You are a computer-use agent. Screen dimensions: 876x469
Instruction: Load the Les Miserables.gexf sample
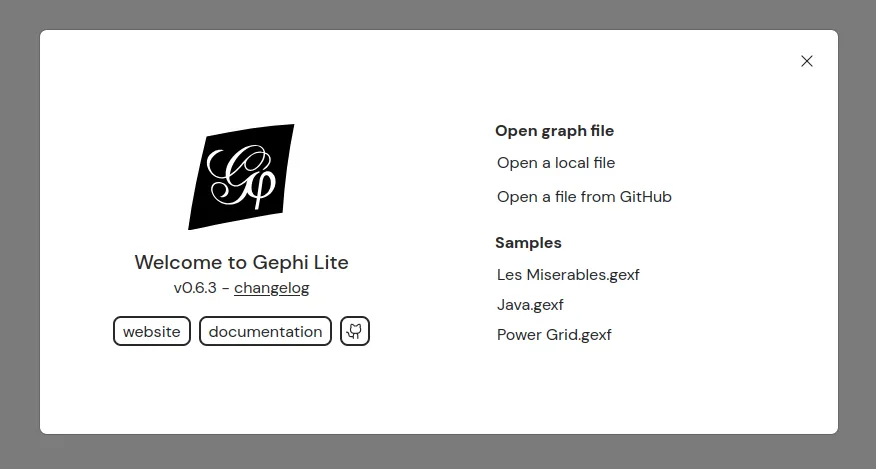[568, 275]
